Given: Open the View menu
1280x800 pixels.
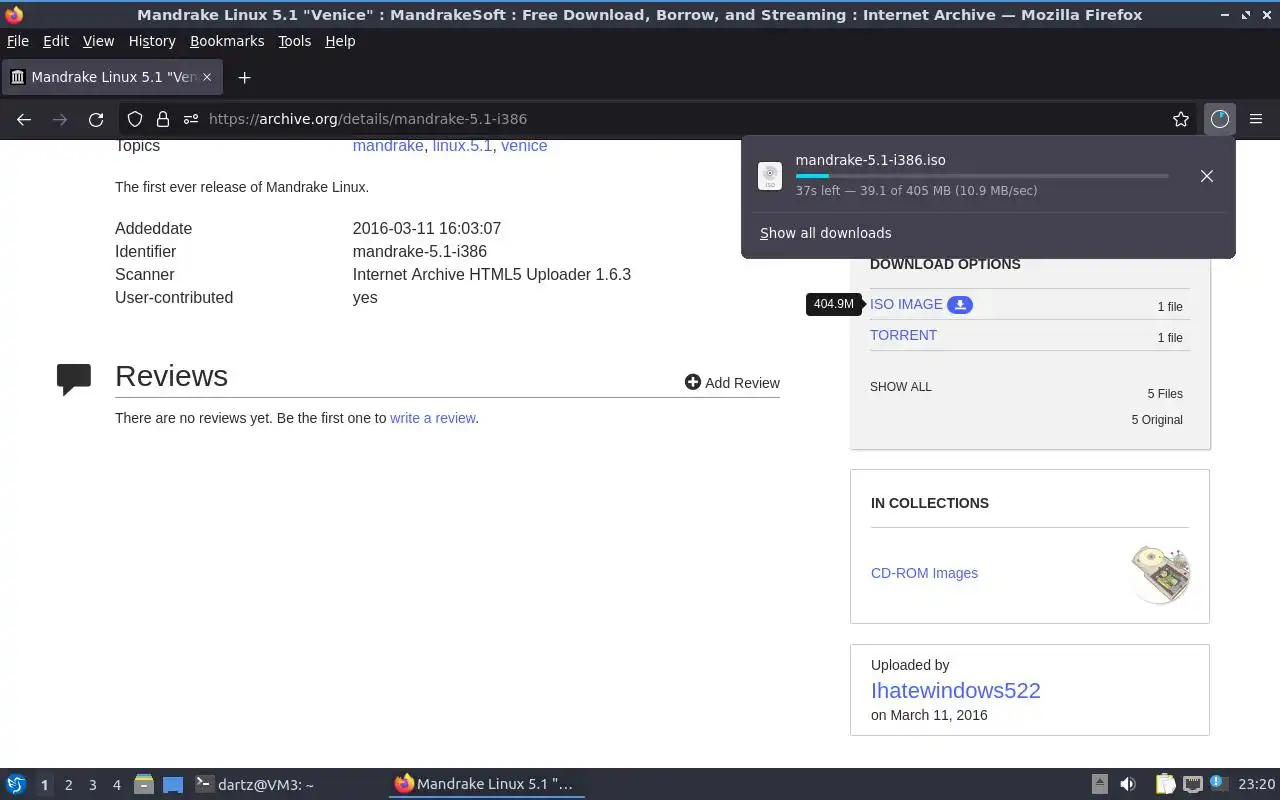Looking at the screenshot, I should [98, 41].
